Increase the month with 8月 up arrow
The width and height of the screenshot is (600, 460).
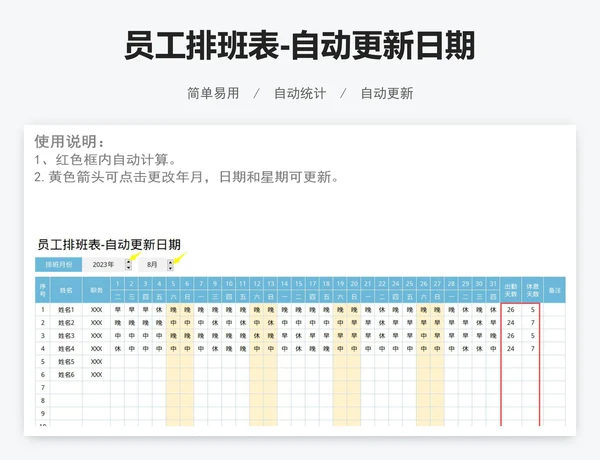[170, 263]
